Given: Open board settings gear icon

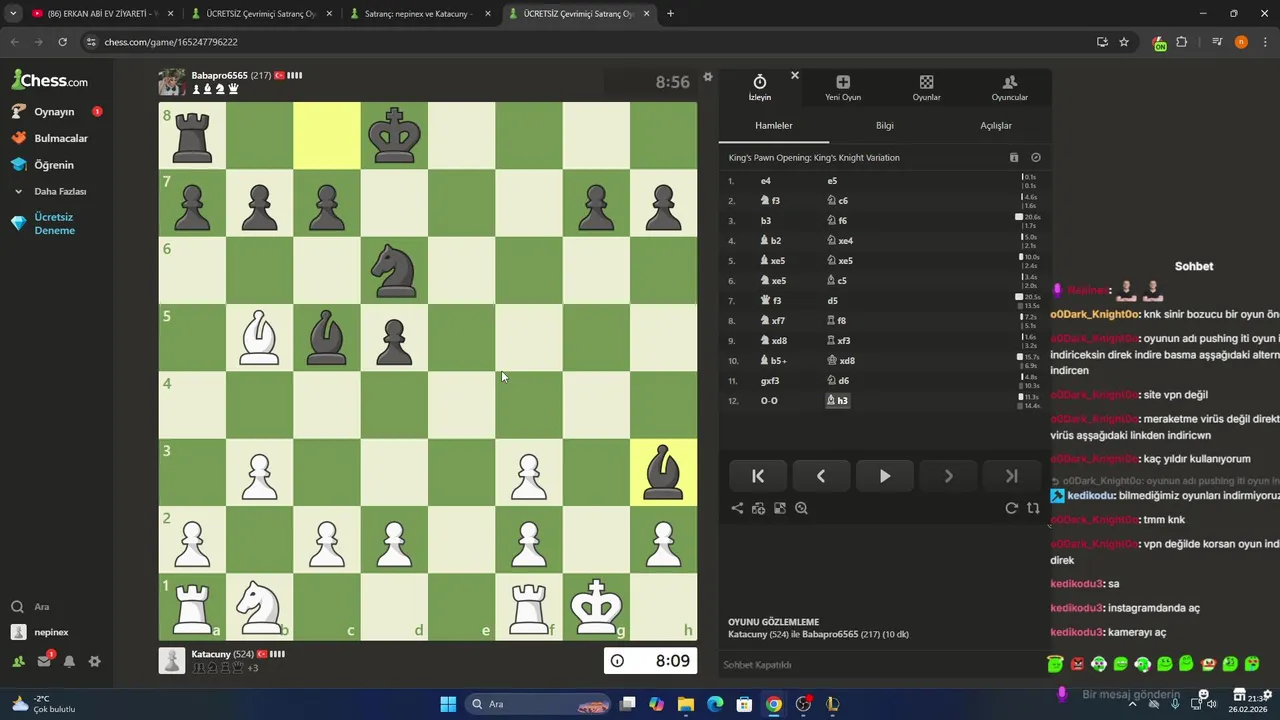Looking at the screenshot, I should click(x=708, y=77).
